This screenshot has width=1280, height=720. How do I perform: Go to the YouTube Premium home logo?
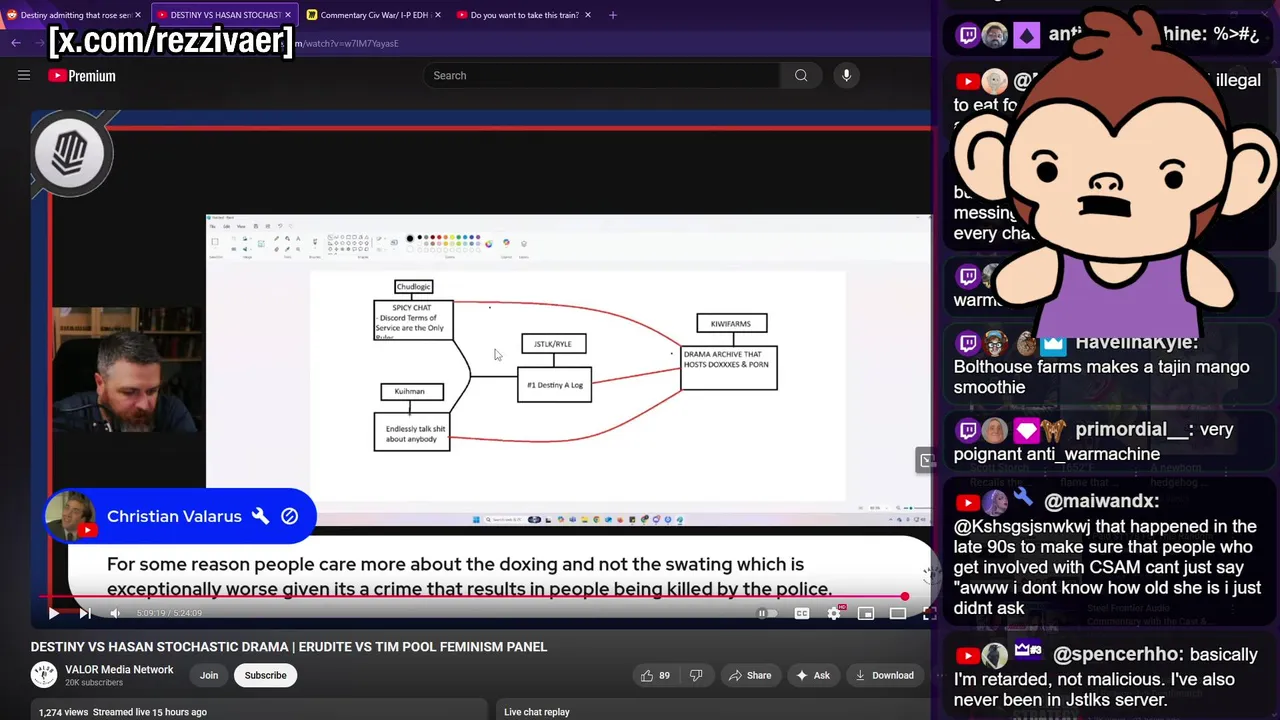[82, 76]
